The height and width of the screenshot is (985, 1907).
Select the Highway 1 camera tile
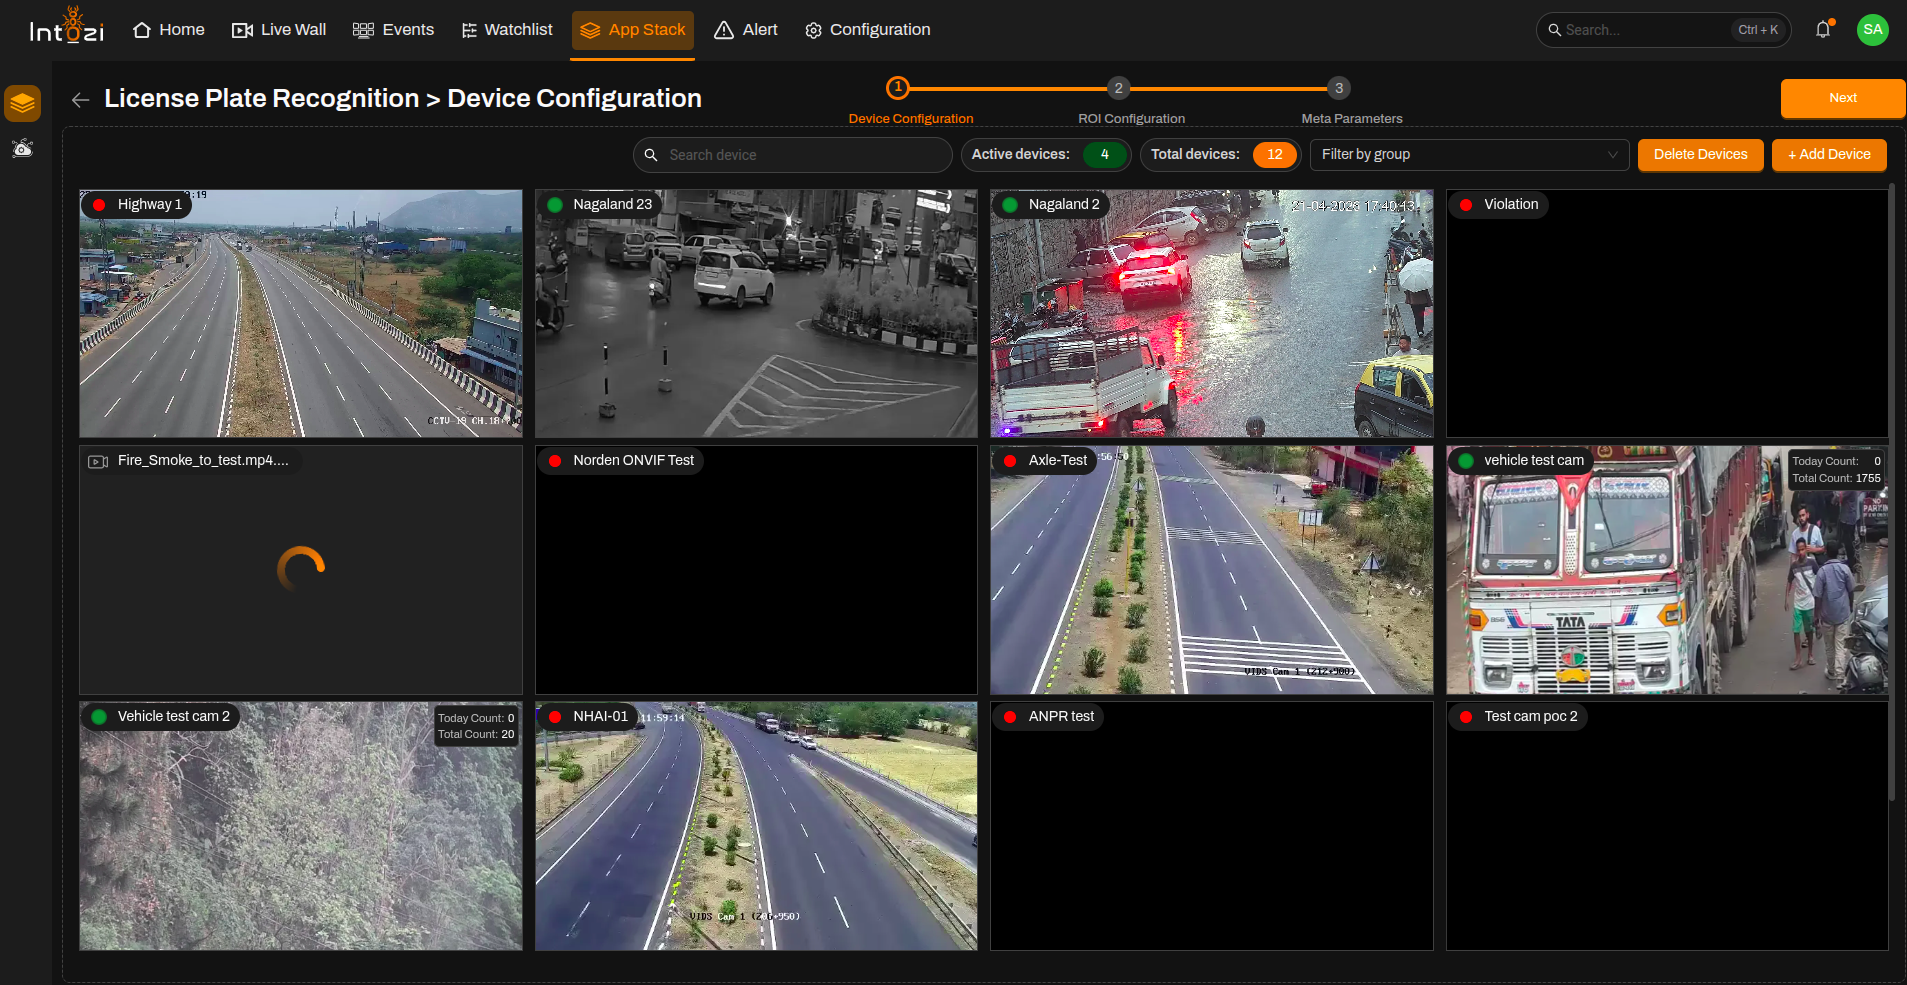300,313
